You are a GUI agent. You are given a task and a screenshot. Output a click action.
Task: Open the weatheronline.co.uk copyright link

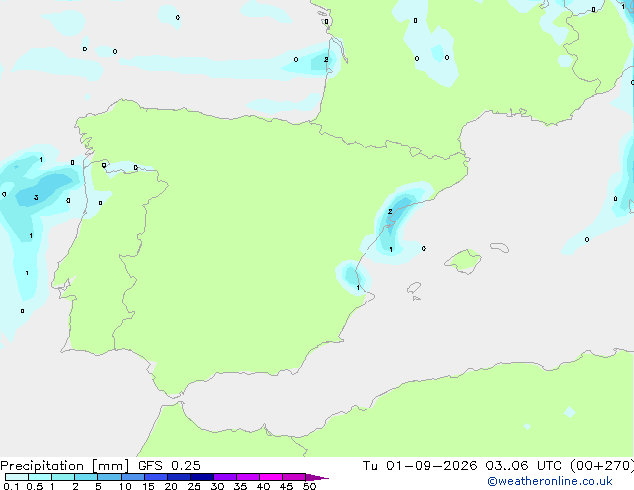pos(550,481)
